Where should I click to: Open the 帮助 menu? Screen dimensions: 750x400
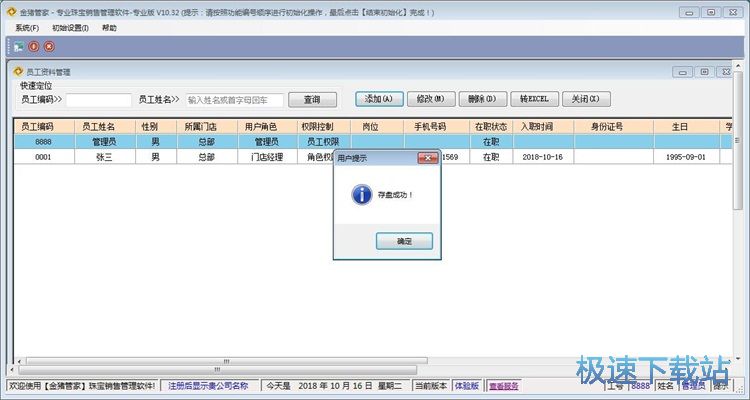109,28
